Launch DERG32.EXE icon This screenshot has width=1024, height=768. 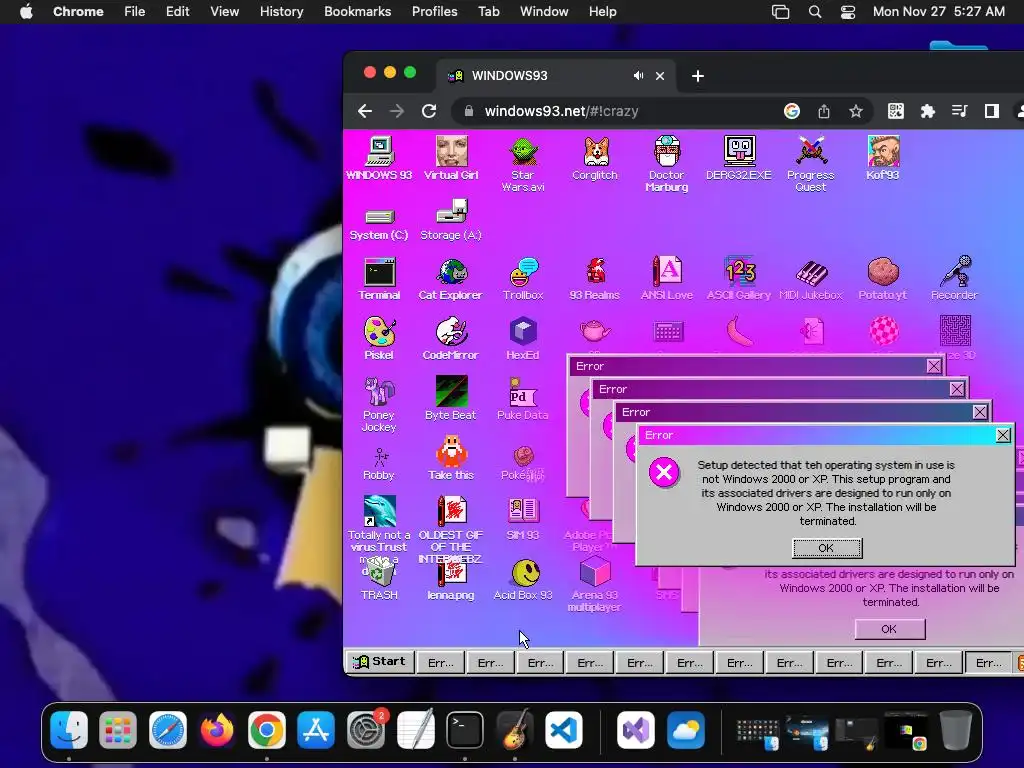click(x=739, y=157)
